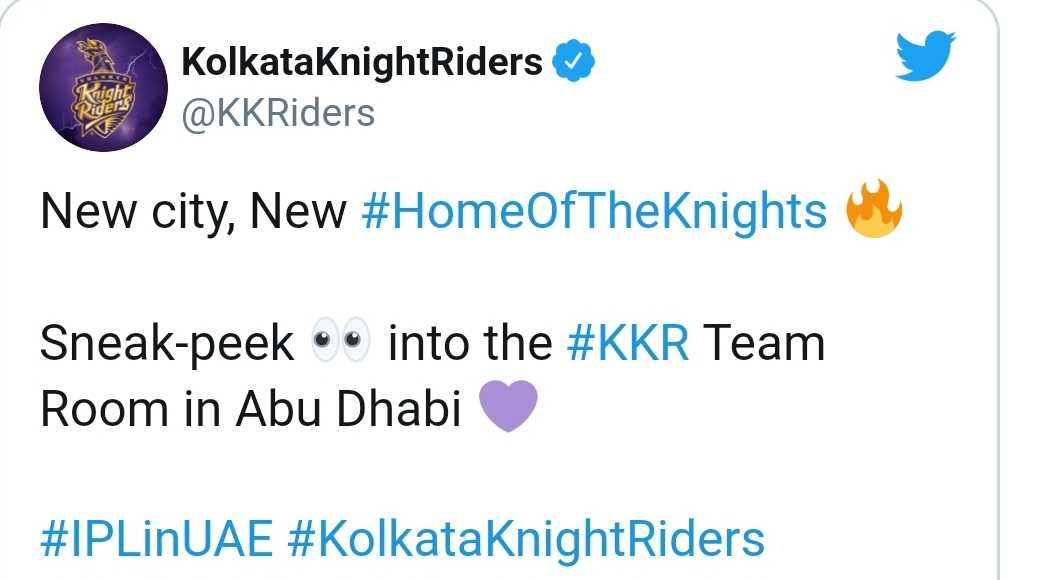Open the Knight Riders profile avatar

[x=103, y=87]
